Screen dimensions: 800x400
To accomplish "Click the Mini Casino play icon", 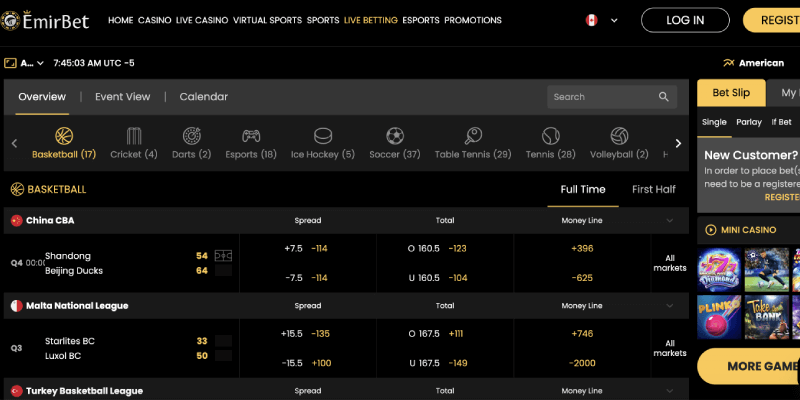I will (x=710, y=230).
